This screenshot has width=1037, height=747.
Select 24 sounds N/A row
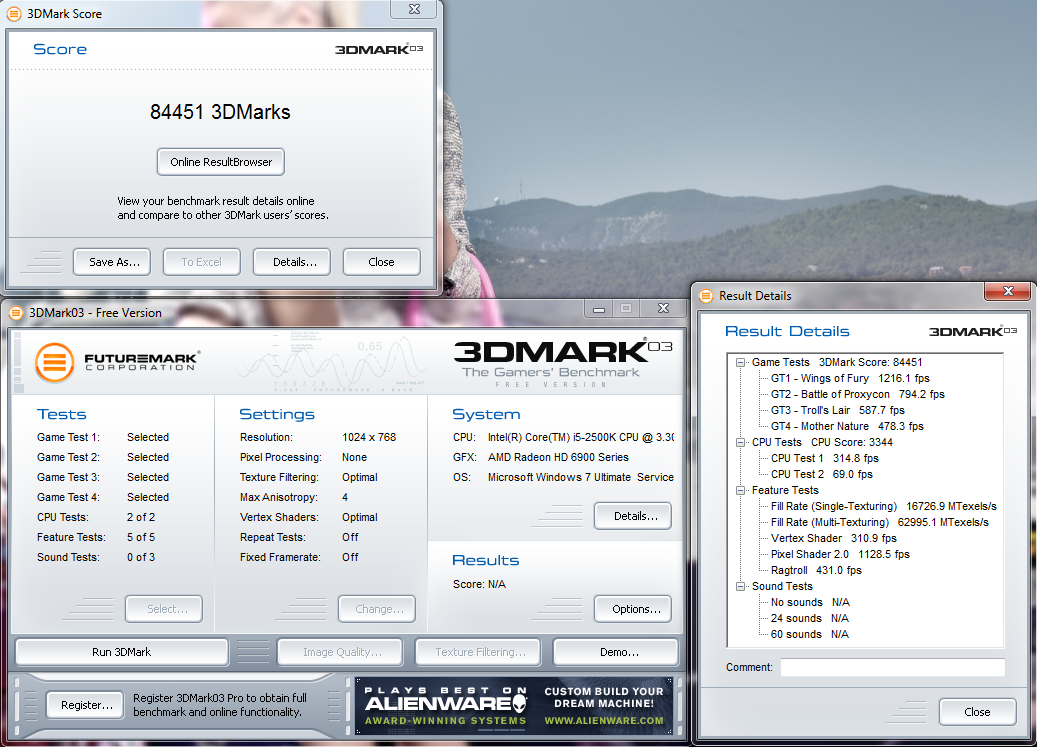tap(809, 618)
